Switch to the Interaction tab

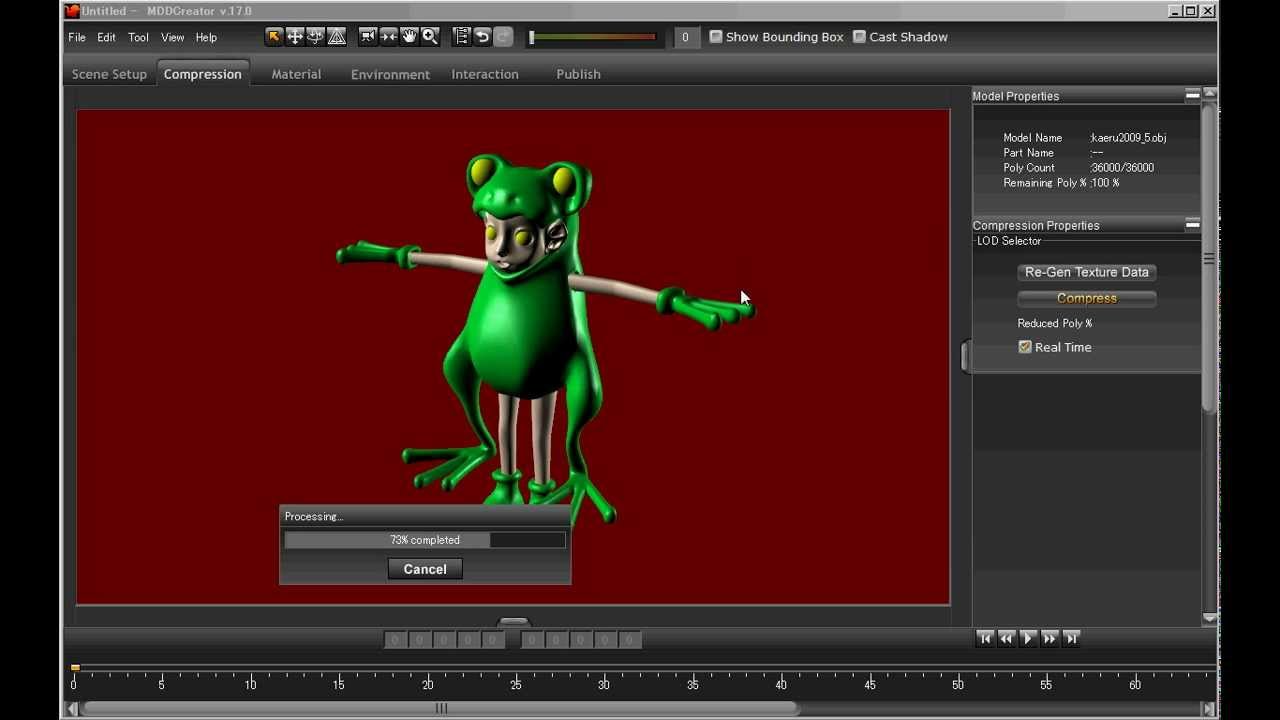485,74
